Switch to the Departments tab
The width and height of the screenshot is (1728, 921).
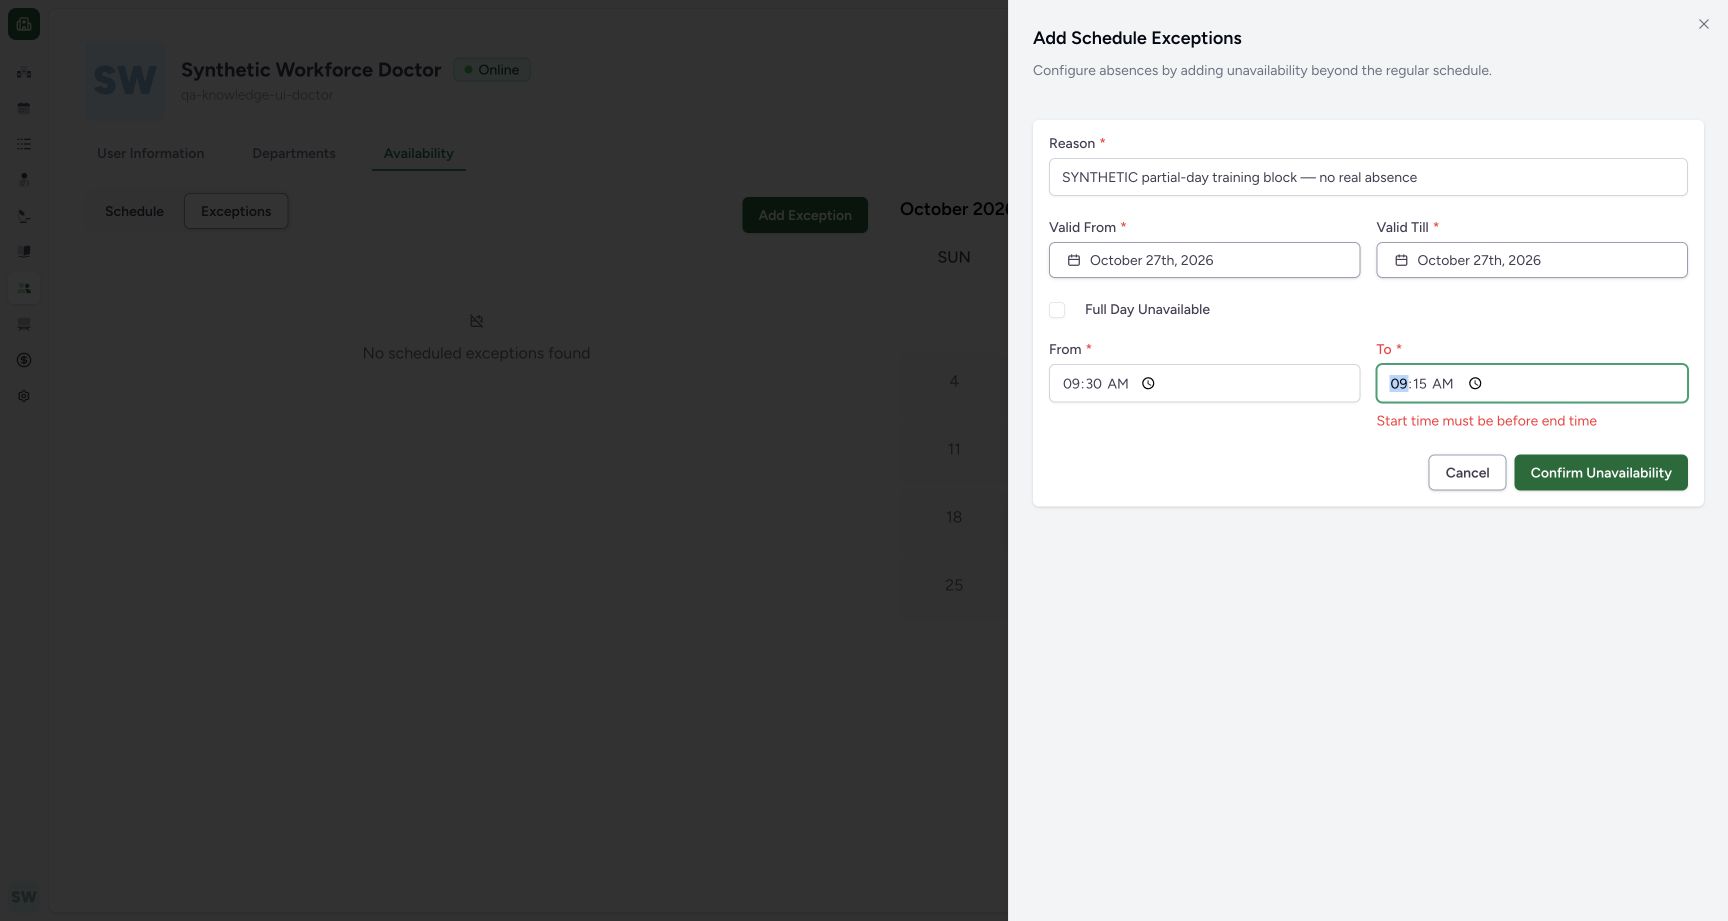click(294, 153)
